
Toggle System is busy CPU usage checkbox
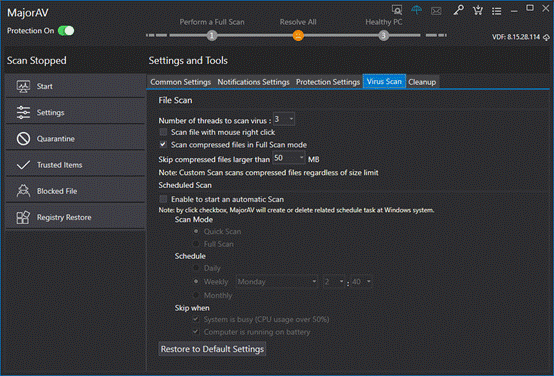click(195, 319)
